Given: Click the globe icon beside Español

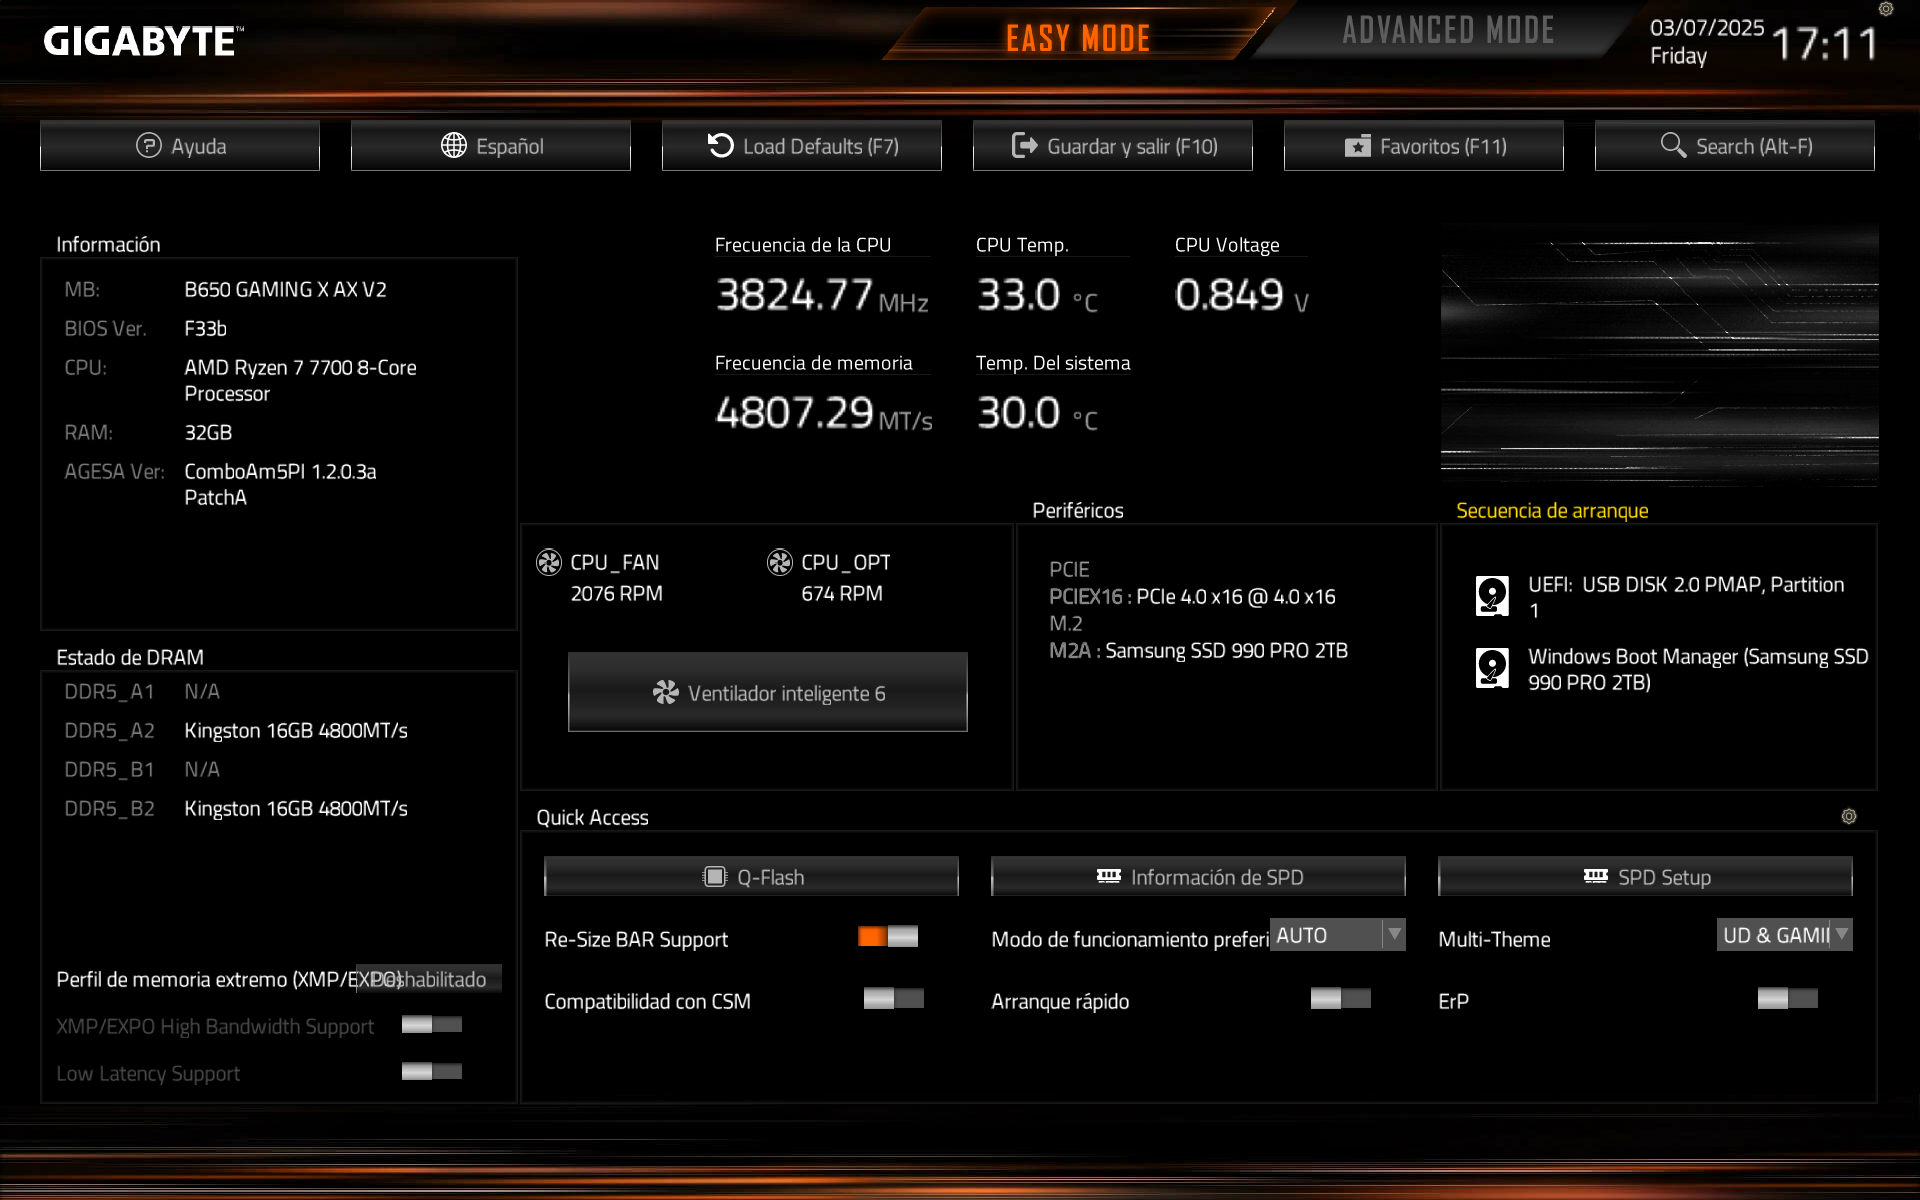Looking at the screenshot, I should (x=454, y=146).
